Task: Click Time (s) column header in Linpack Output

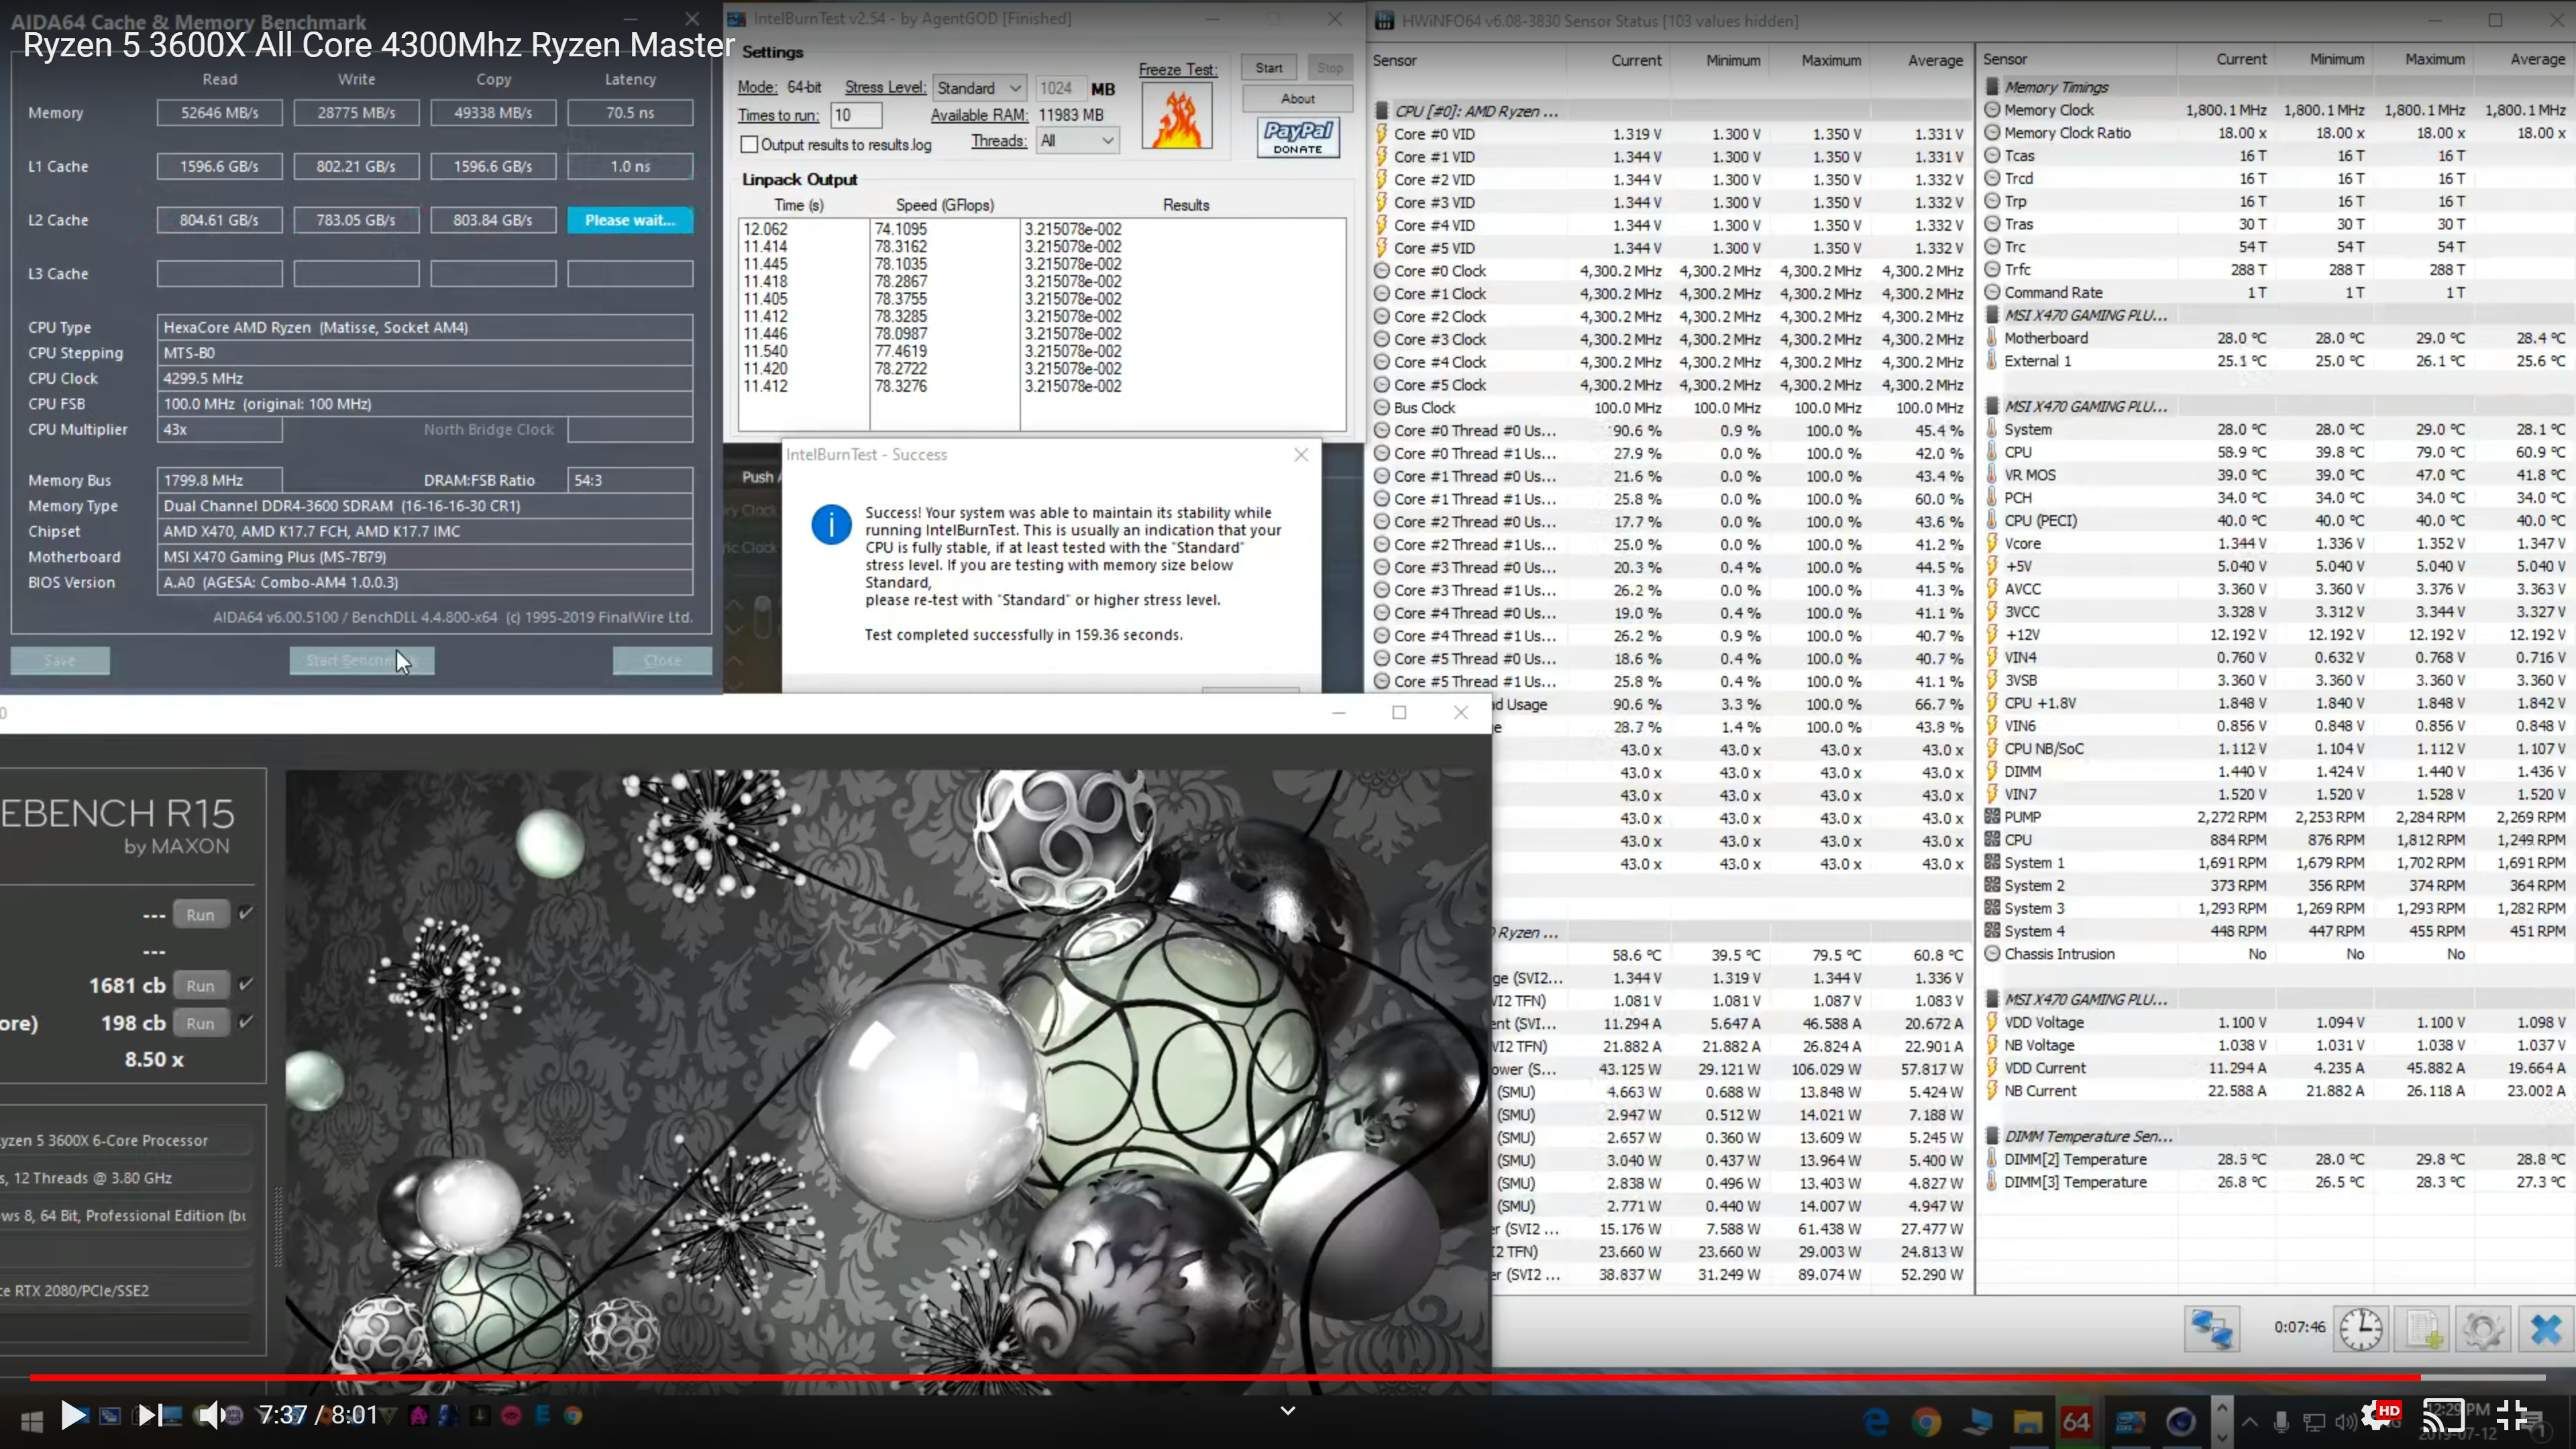Action: 799,205
